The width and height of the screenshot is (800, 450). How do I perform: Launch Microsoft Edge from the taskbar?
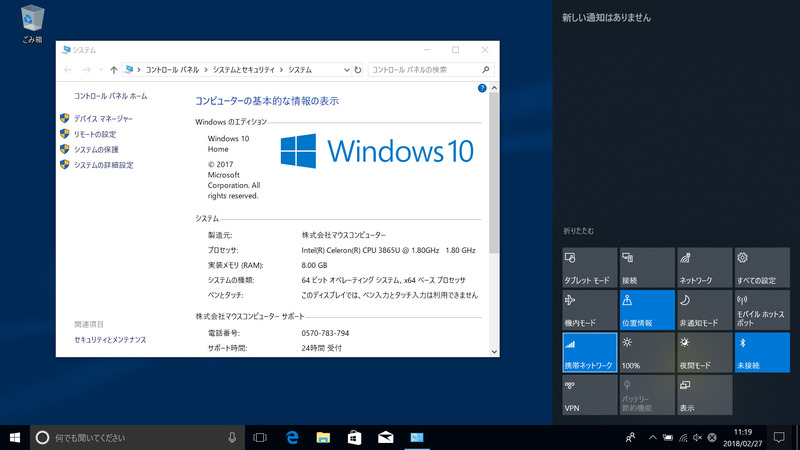pos(292,437)
